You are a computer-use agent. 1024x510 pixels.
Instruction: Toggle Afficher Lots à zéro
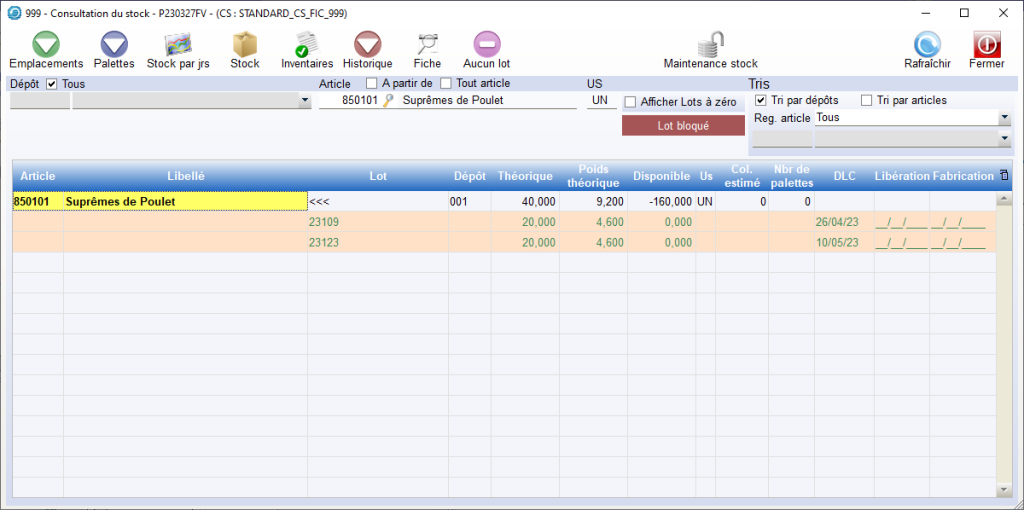[x=630, y=102]
